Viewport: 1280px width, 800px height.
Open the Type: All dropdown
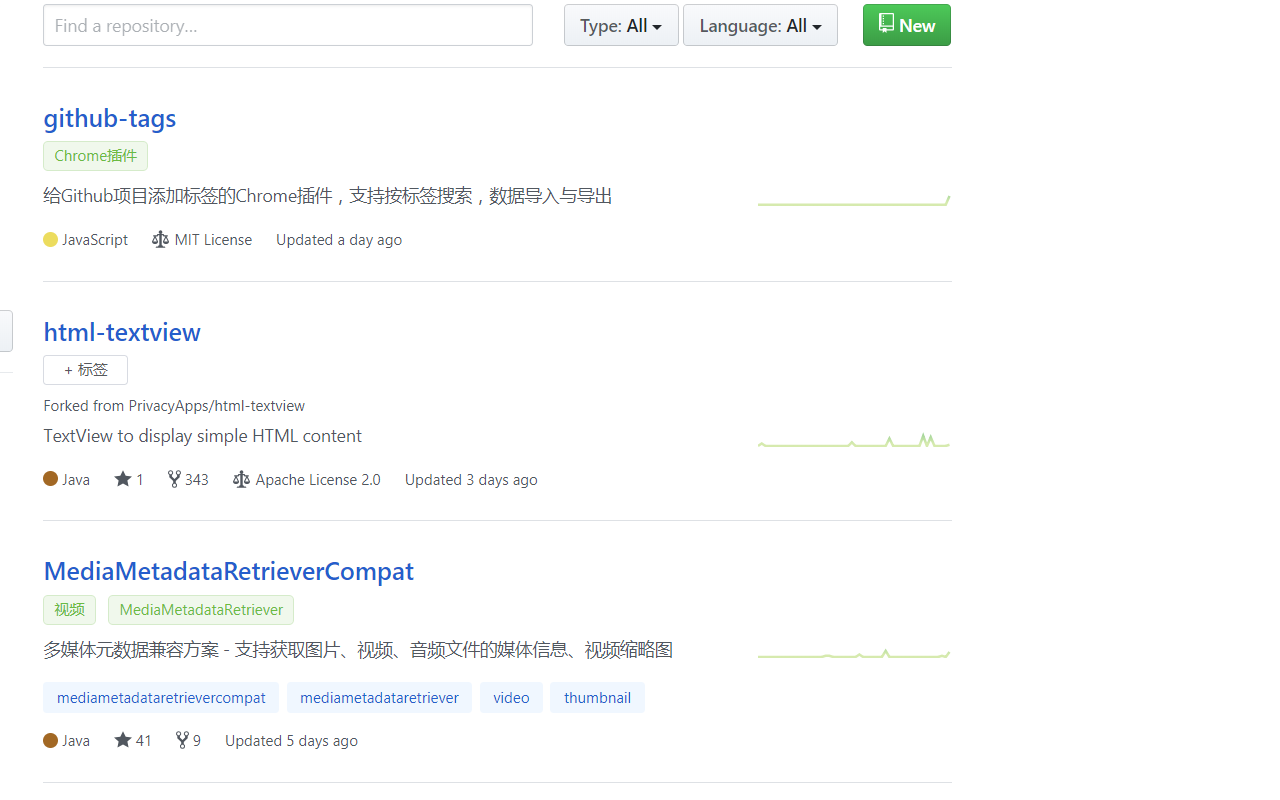[620, 25]
